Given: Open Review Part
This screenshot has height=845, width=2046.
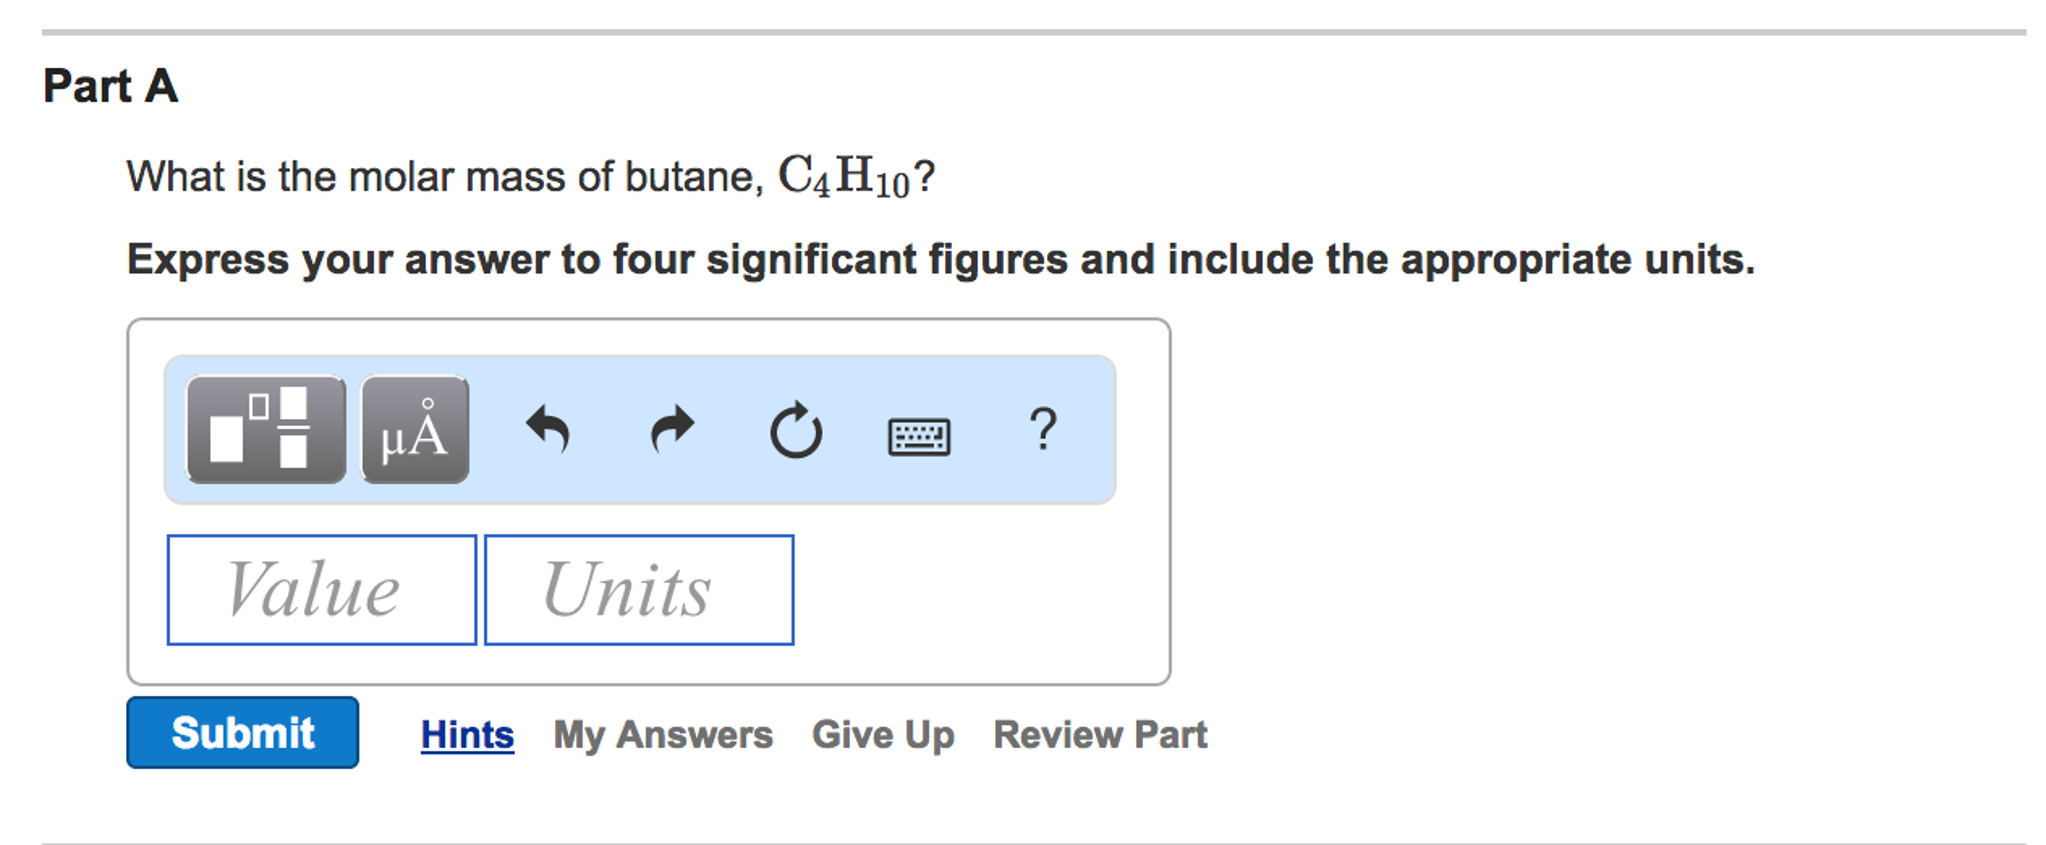Looking at the screenshot, I should coord(1100,733).
